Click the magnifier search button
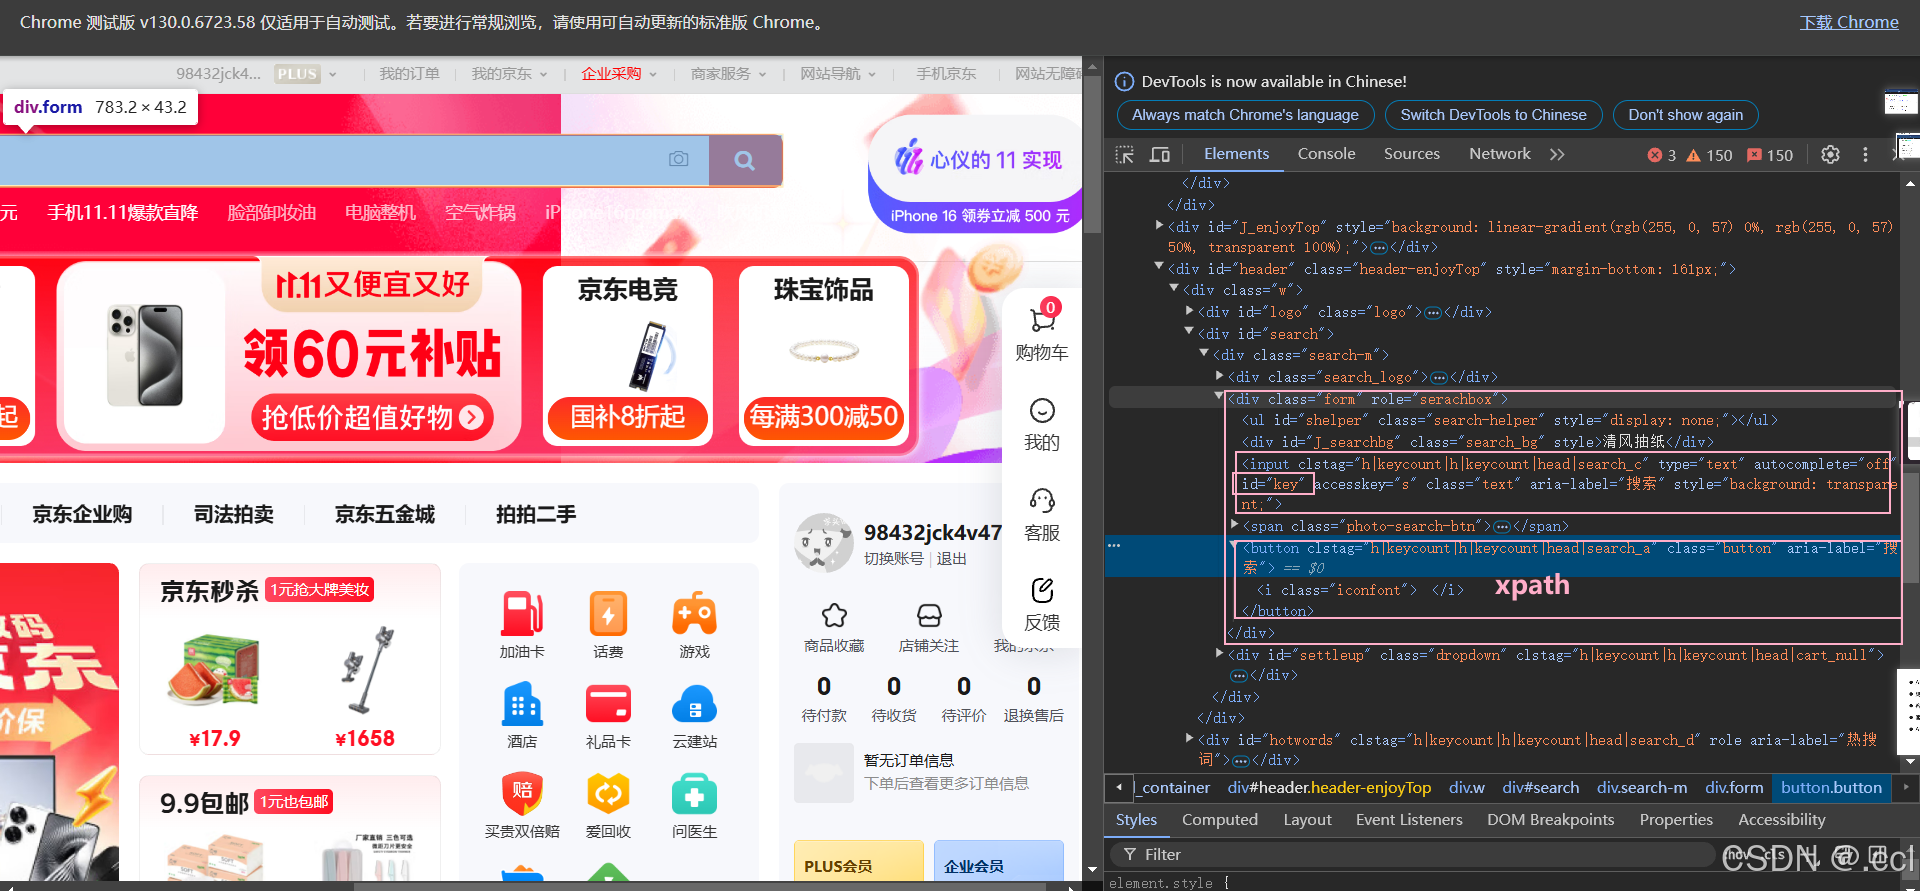This screenshot has width=1920, height=891. [745, 160]
